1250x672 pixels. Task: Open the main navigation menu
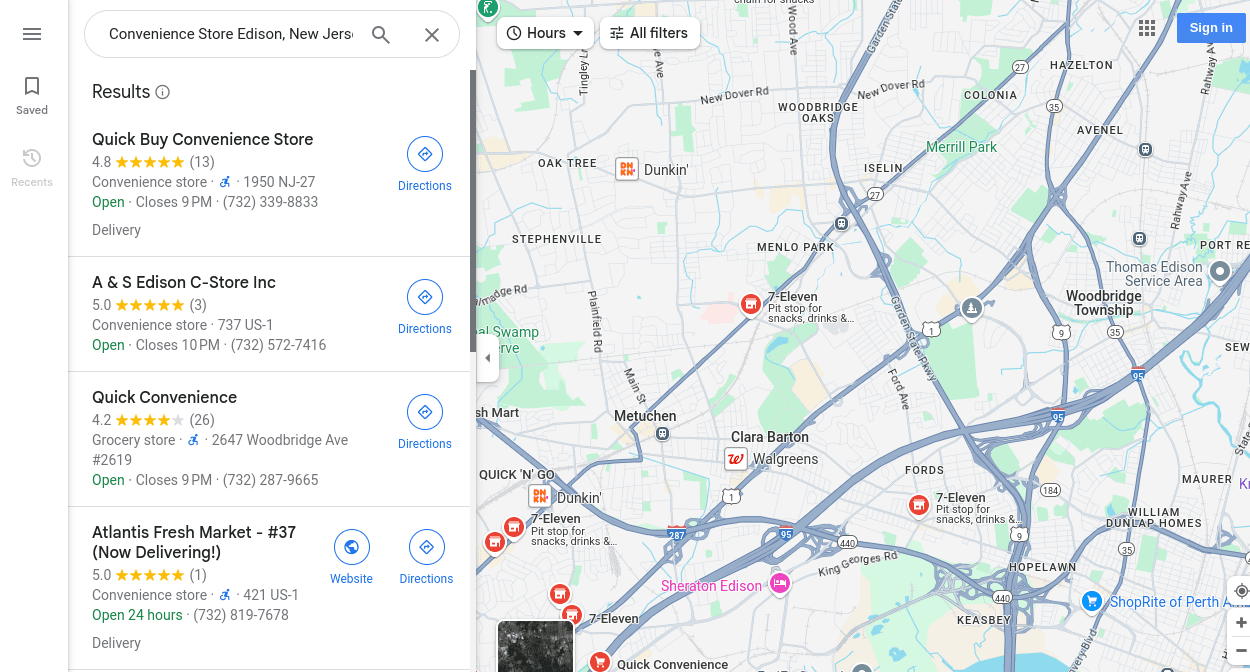coord(31,33)
